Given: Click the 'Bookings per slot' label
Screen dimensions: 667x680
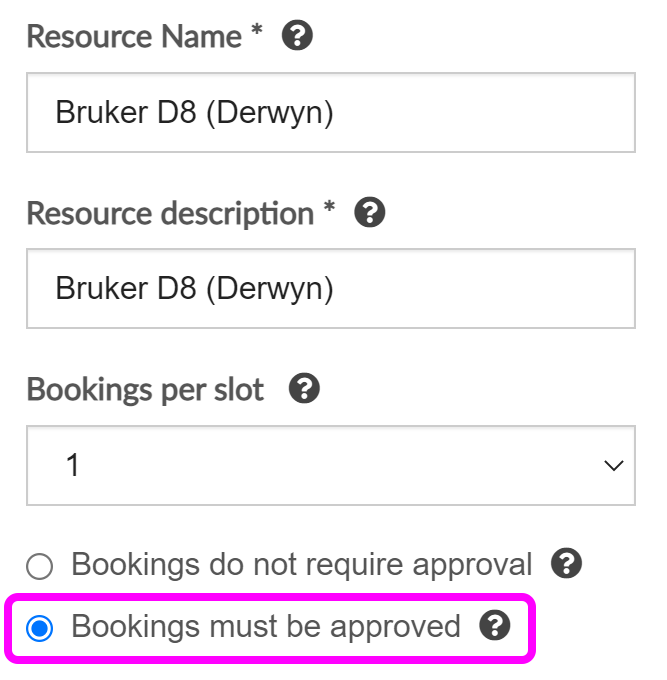Looking at the screenshot, I should coord(145,389).
